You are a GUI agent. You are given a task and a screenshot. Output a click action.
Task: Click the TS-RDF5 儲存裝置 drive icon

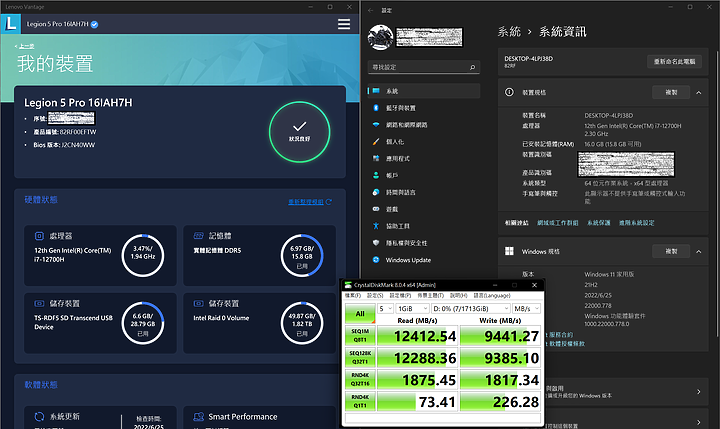(x=39, y=304)
